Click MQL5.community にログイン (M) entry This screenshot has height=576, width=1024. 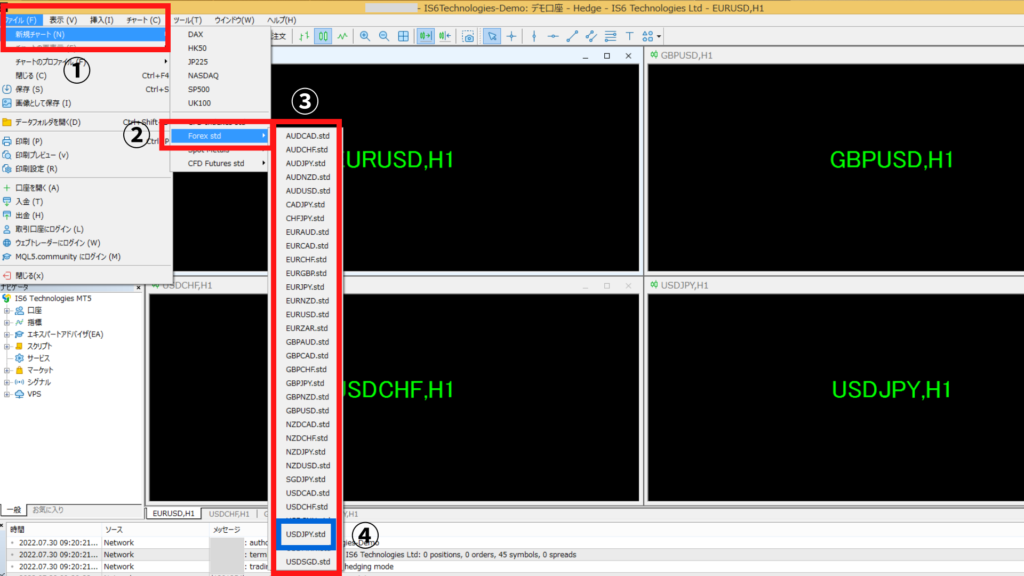point(85,257)
